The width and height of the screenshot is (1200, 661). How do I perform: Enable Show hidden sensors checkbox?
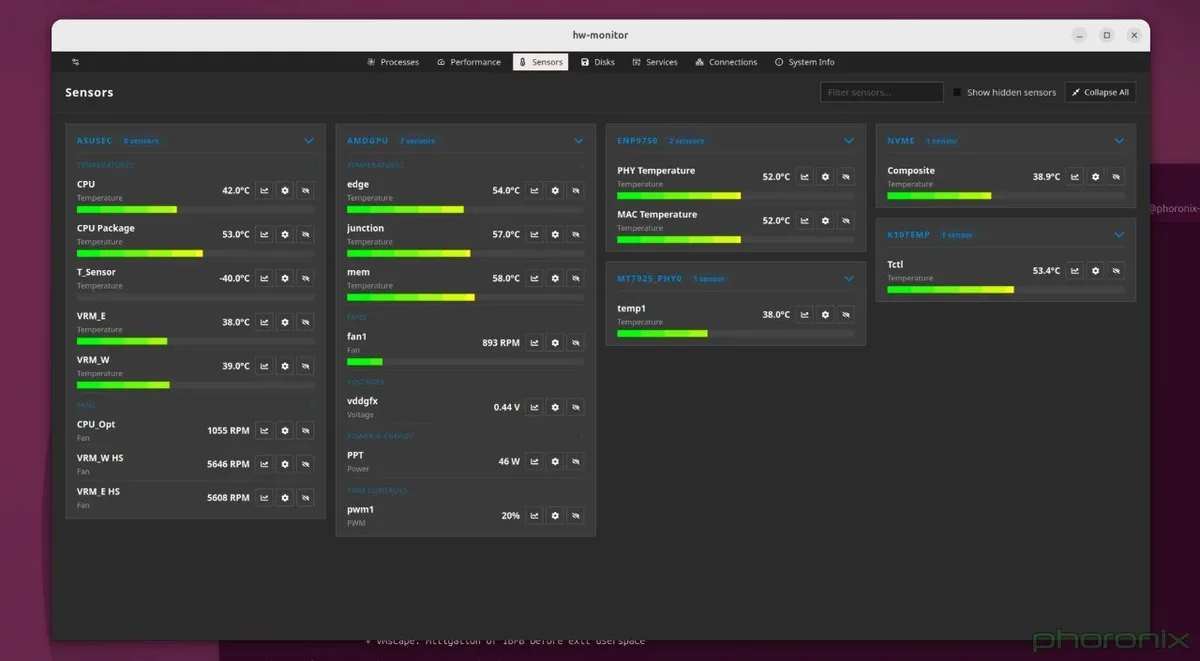pos(957,92)
